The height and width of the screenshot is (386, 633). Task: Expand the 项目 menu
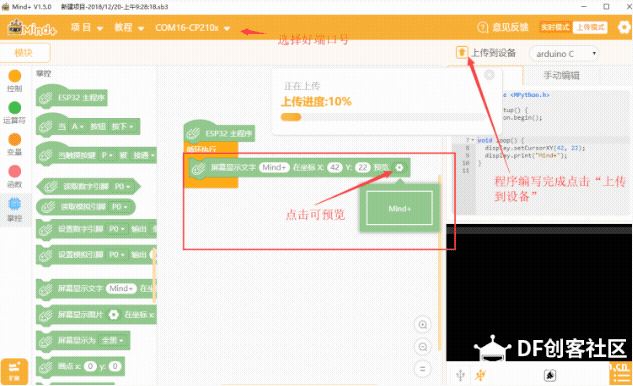click(x=87, y=27)
